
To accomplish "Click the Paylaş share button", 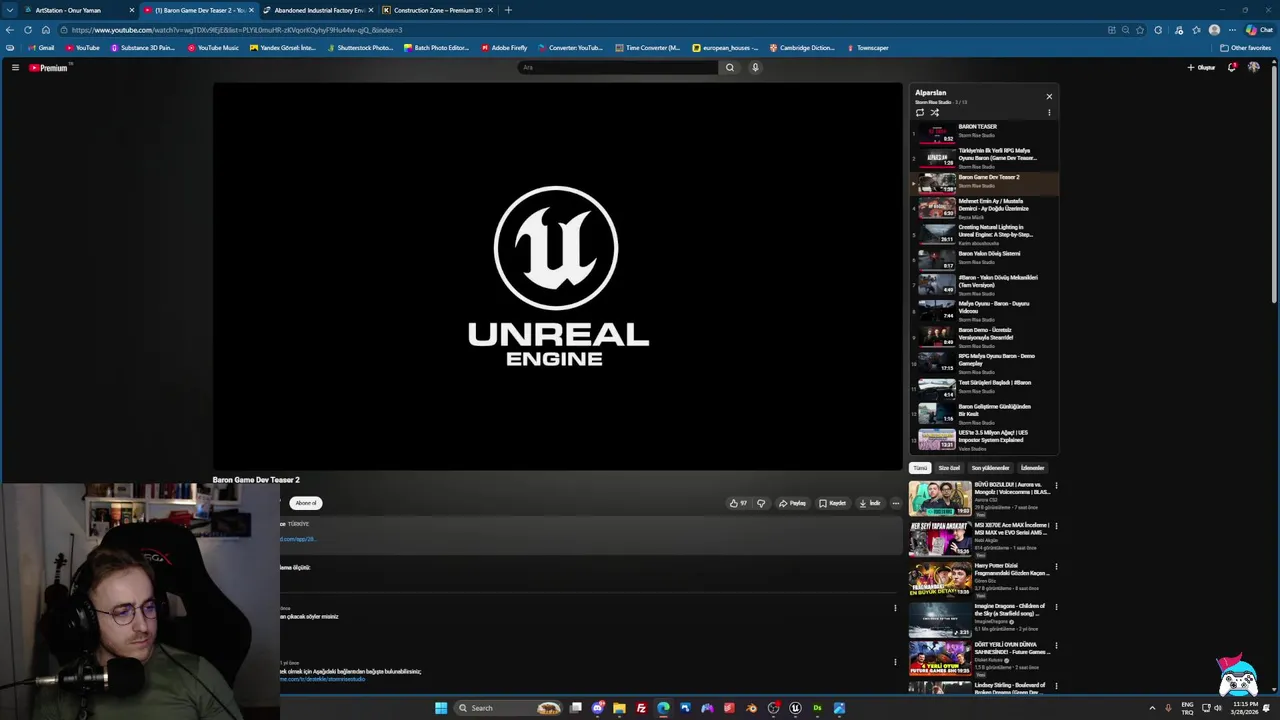I will (x=793, y=503).
